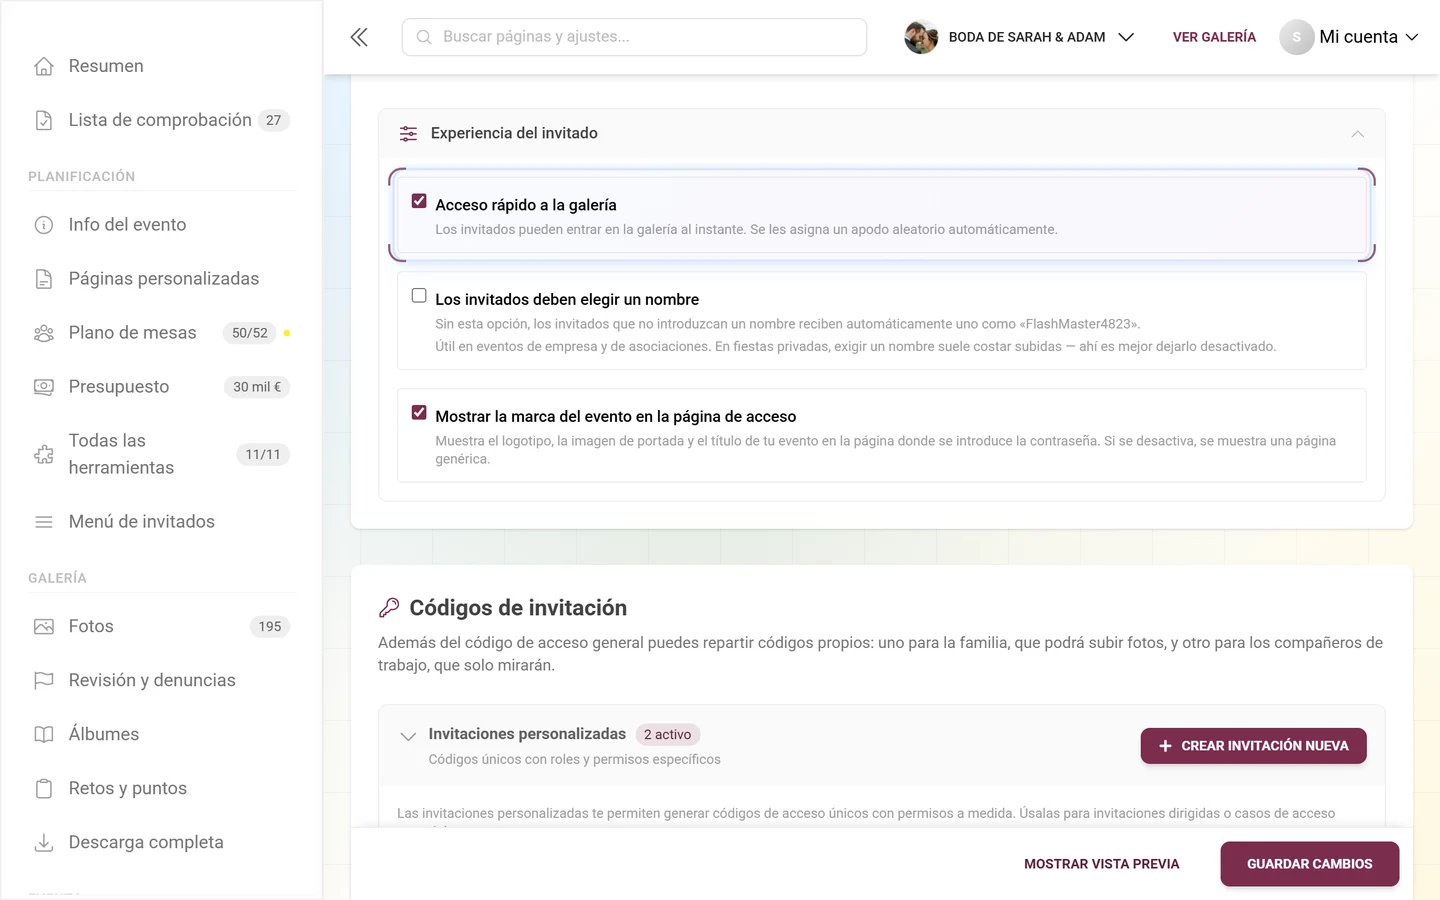Click the 195 photos badge
The width and height of the screenshot is (1440, 900).
click(270, 627)
